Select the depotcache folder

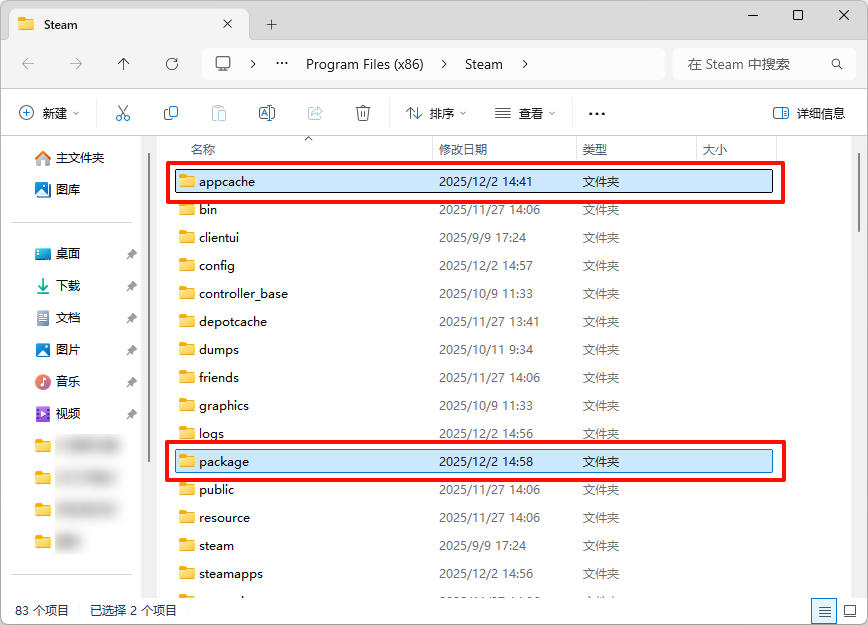474,322
